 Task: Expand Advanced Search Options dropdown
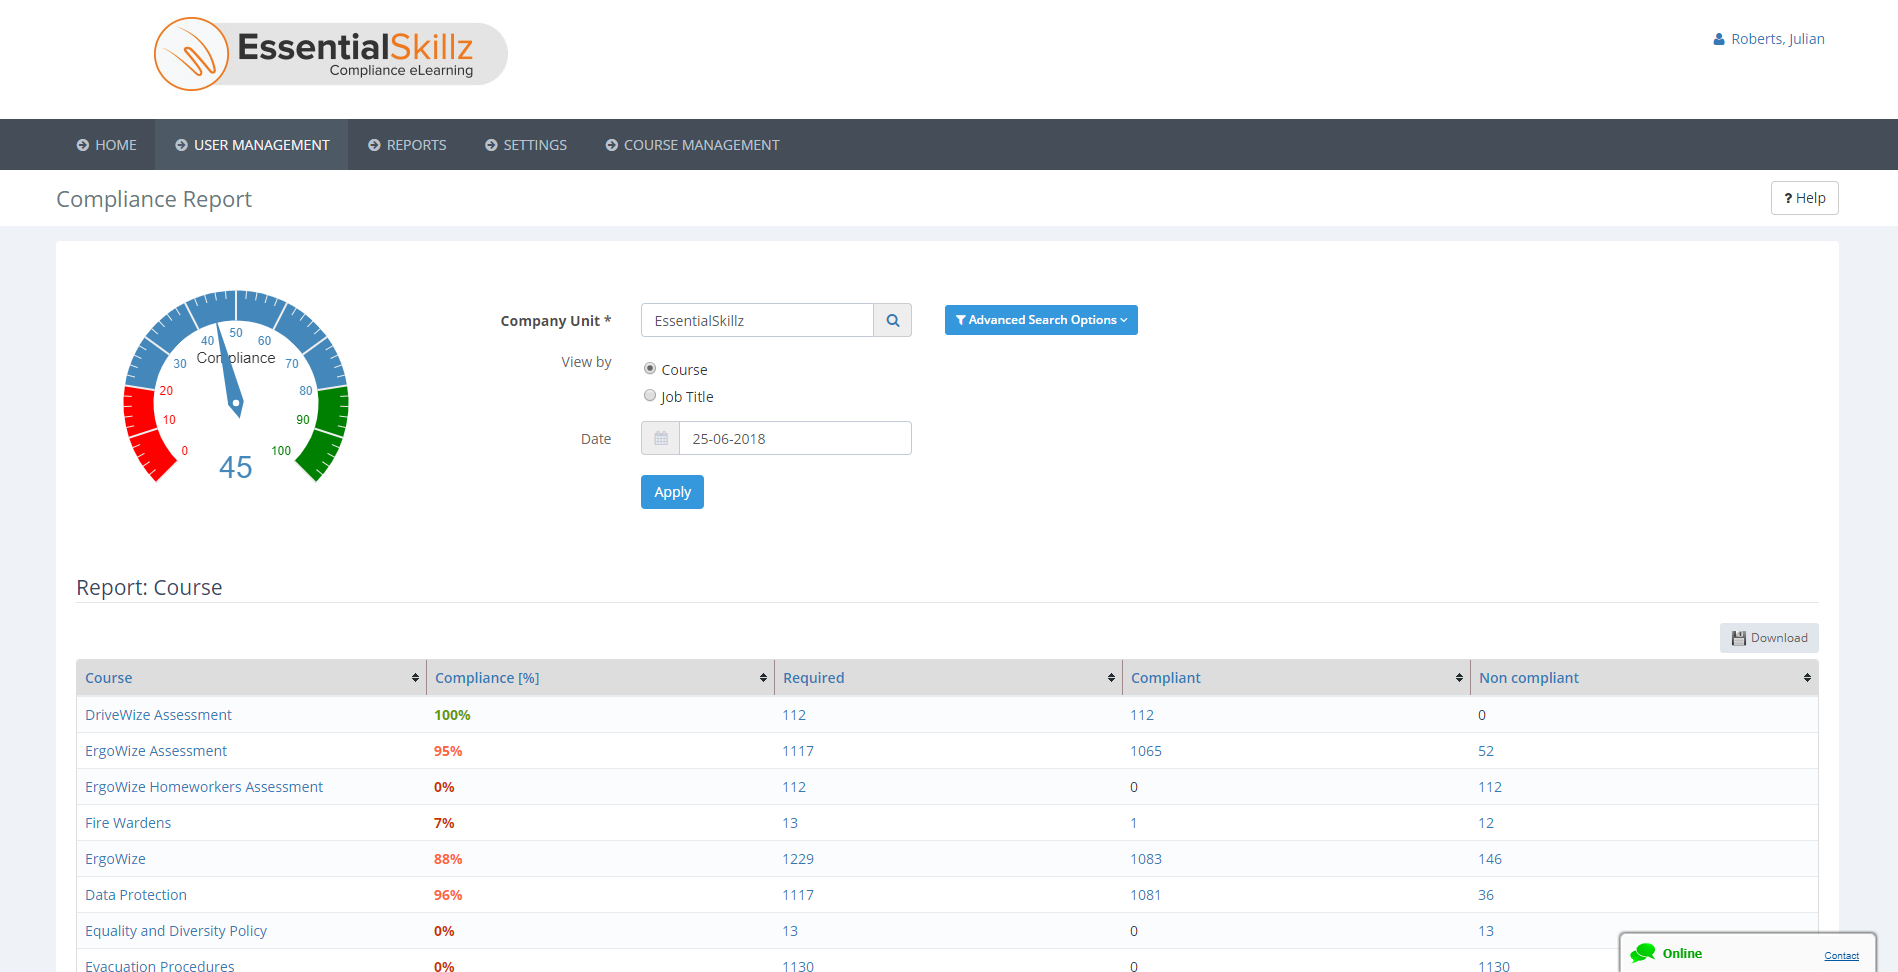(1041, 320)
